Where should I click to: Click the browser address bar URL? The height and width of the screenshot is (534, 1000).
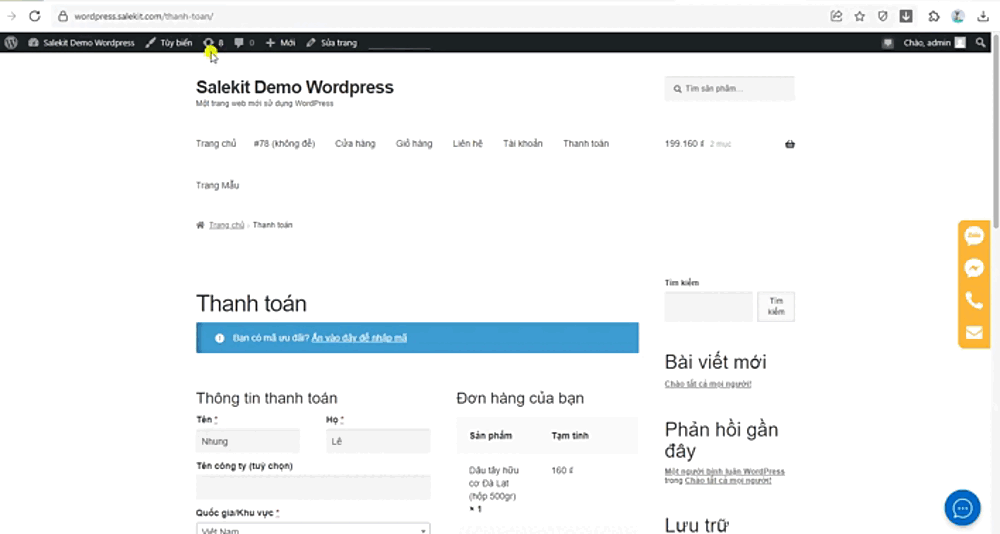[x=143, y=16]
